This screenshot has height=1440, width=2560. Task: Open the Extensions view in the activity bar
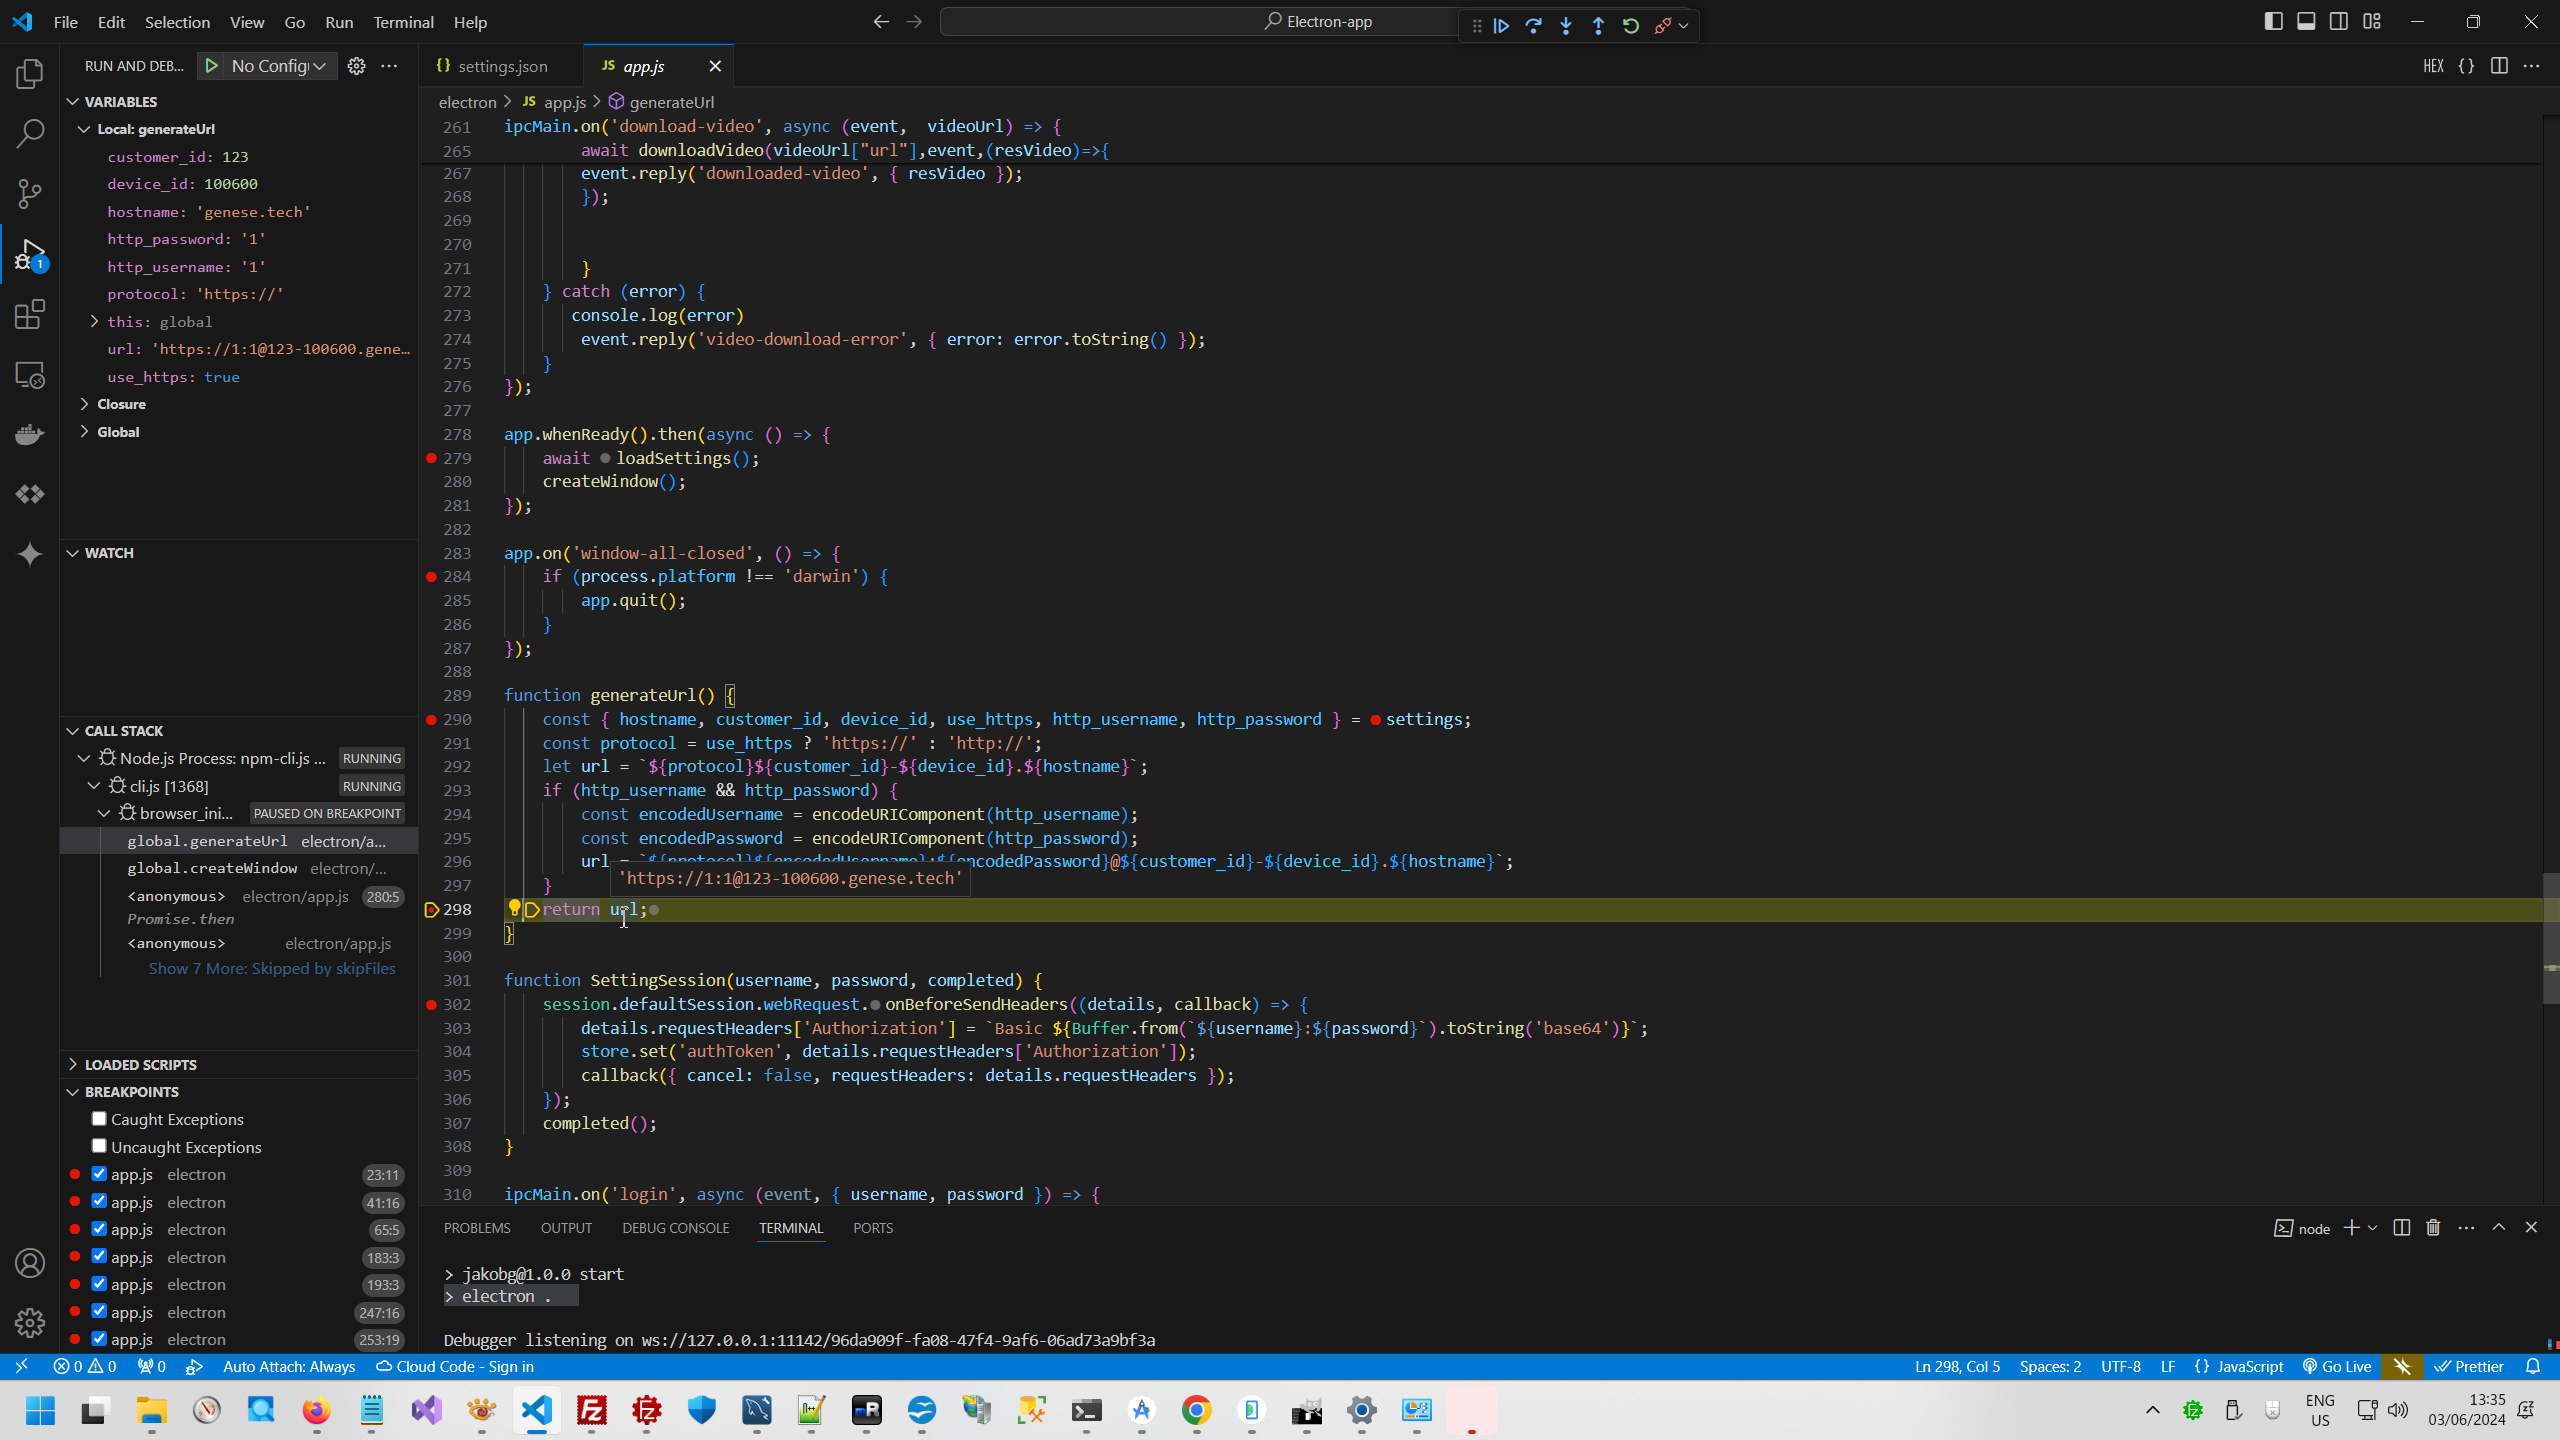click(30, 314)
